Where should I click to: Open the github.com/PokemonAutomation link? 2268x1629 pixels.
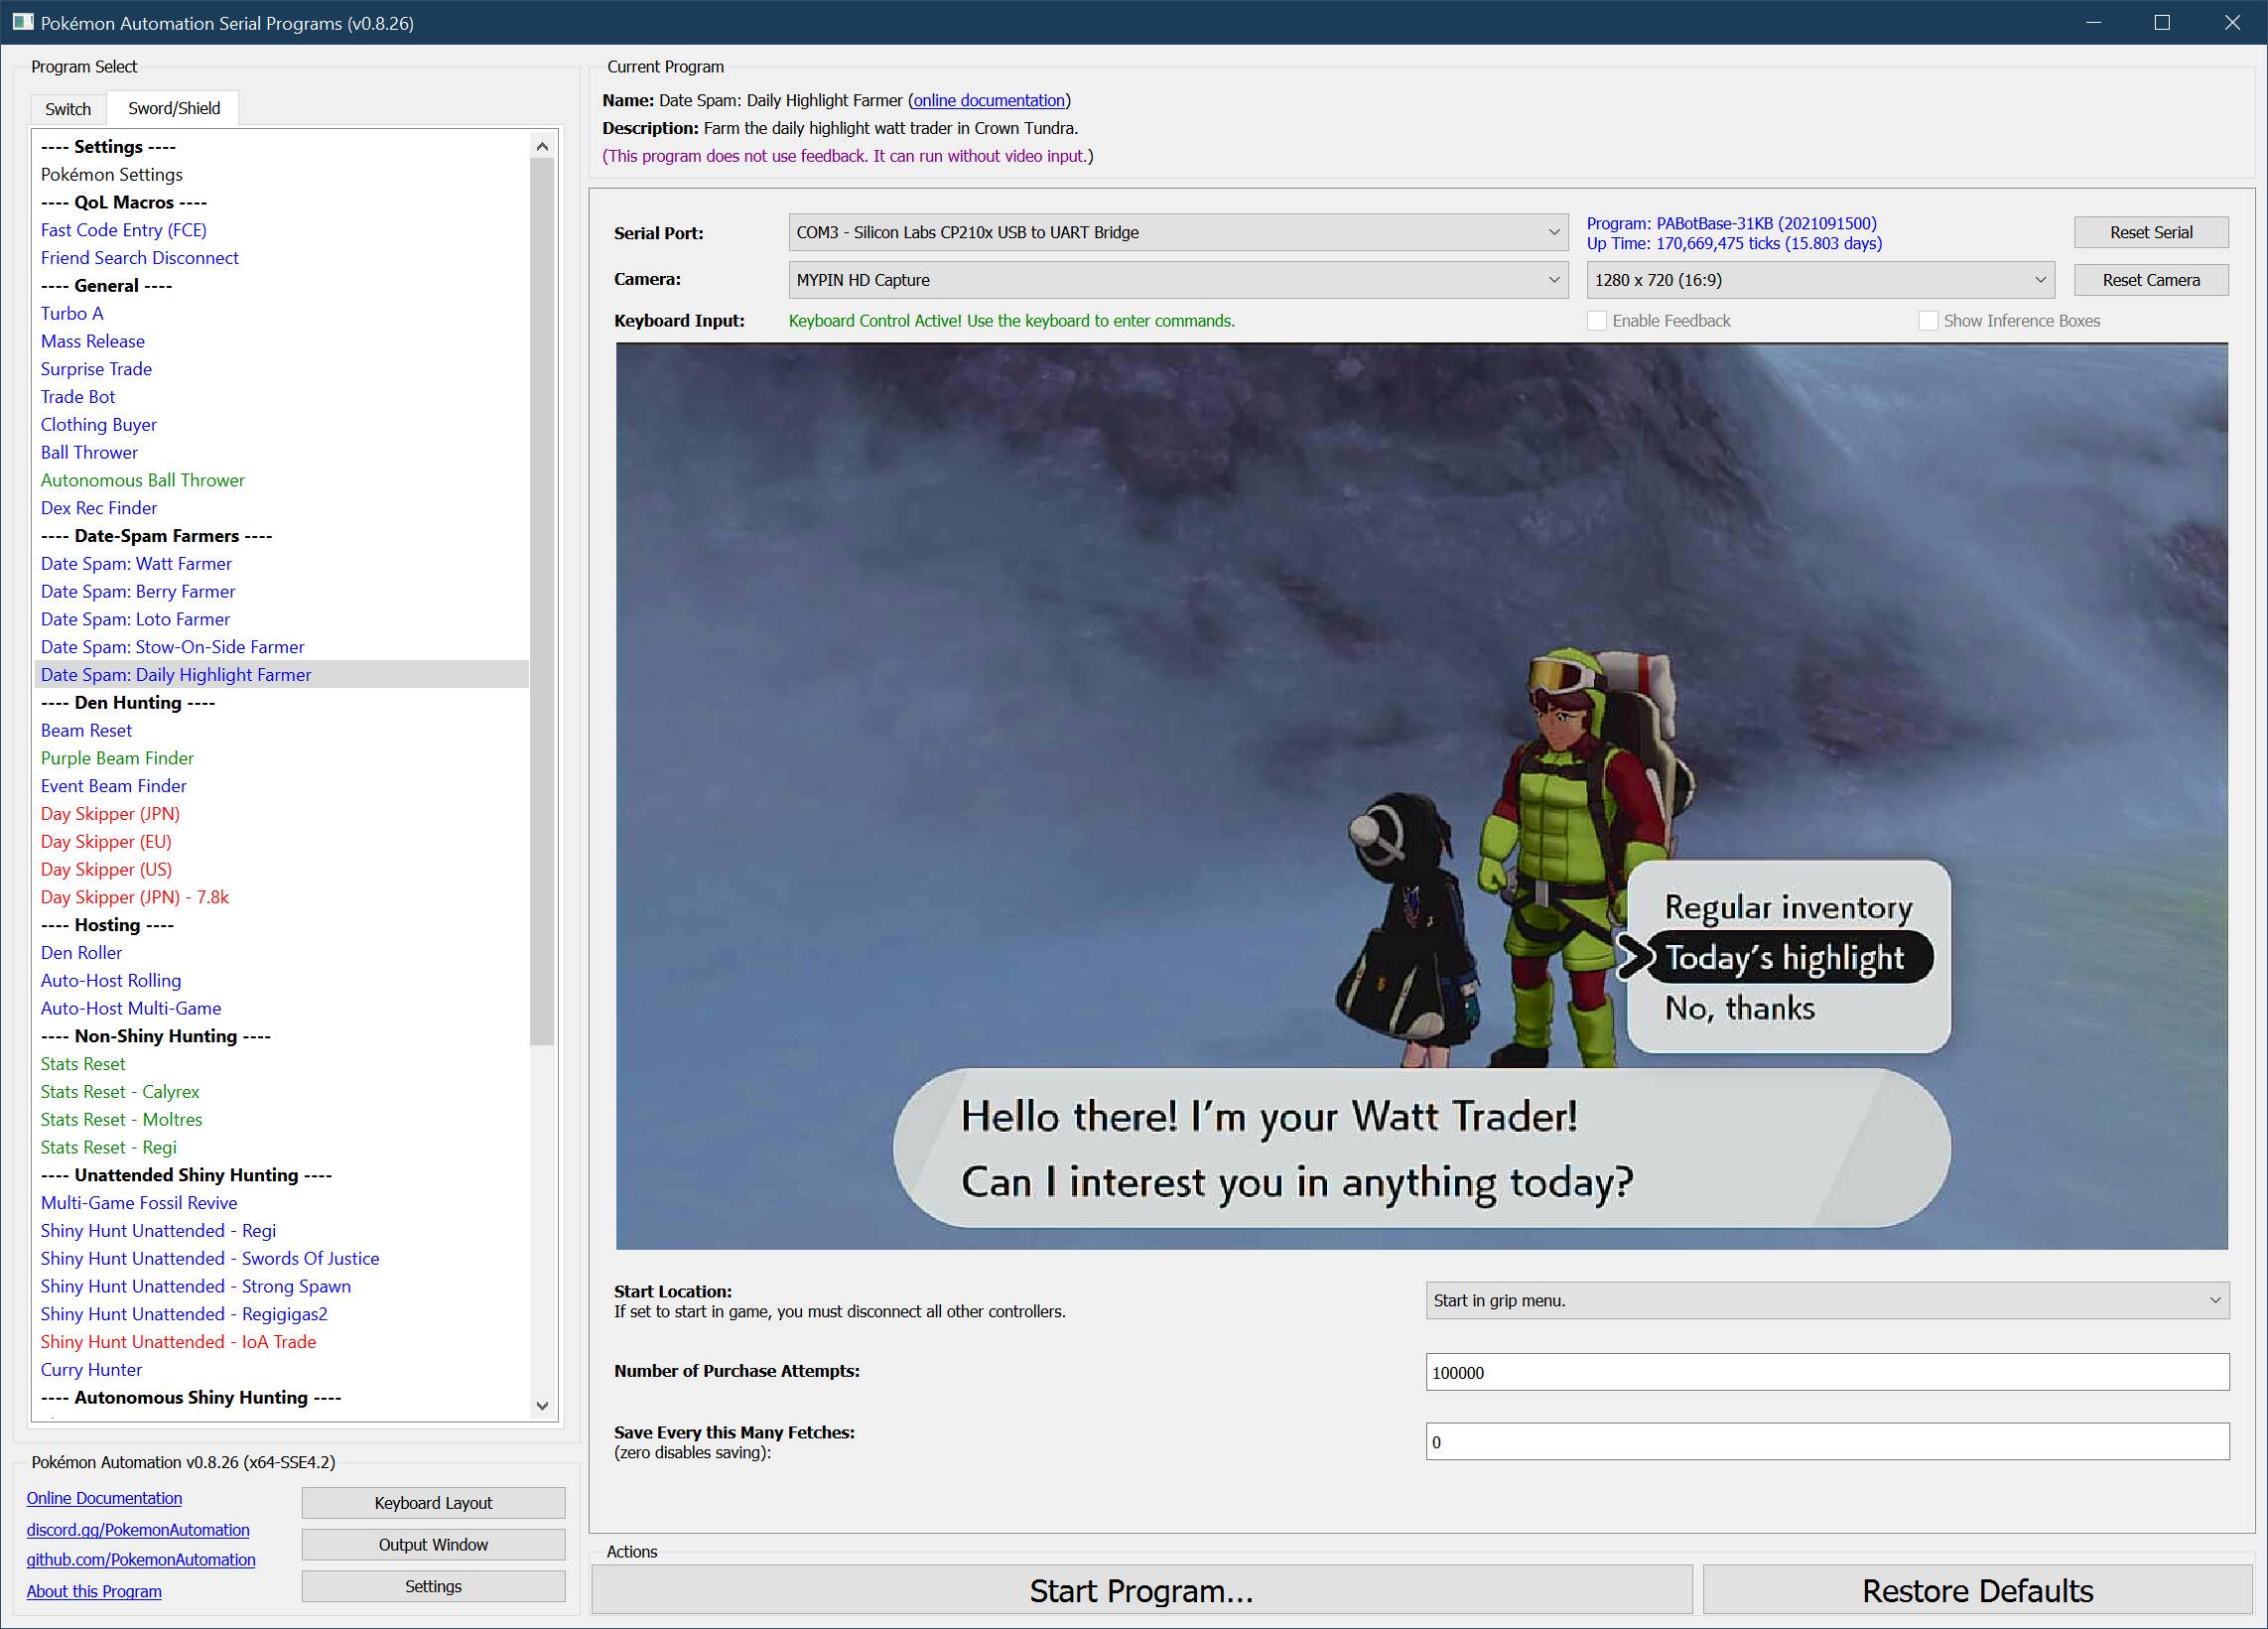click(141, 1559)
